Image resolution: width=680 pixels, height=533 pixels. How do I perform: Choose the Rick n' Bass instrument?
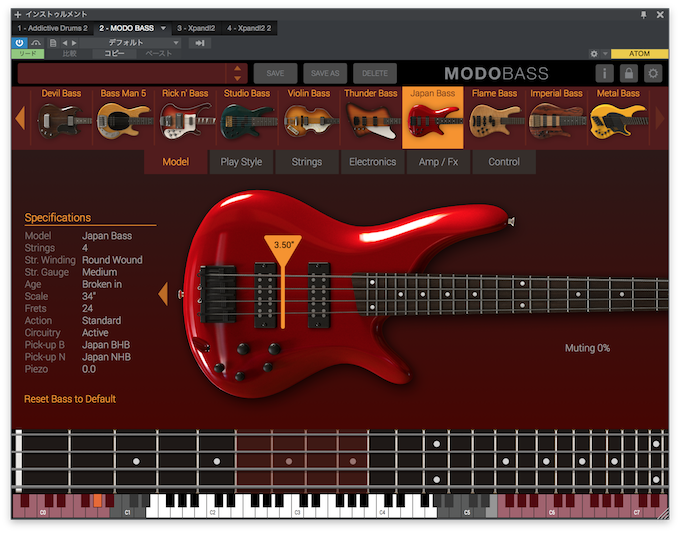tap(186, 117)
